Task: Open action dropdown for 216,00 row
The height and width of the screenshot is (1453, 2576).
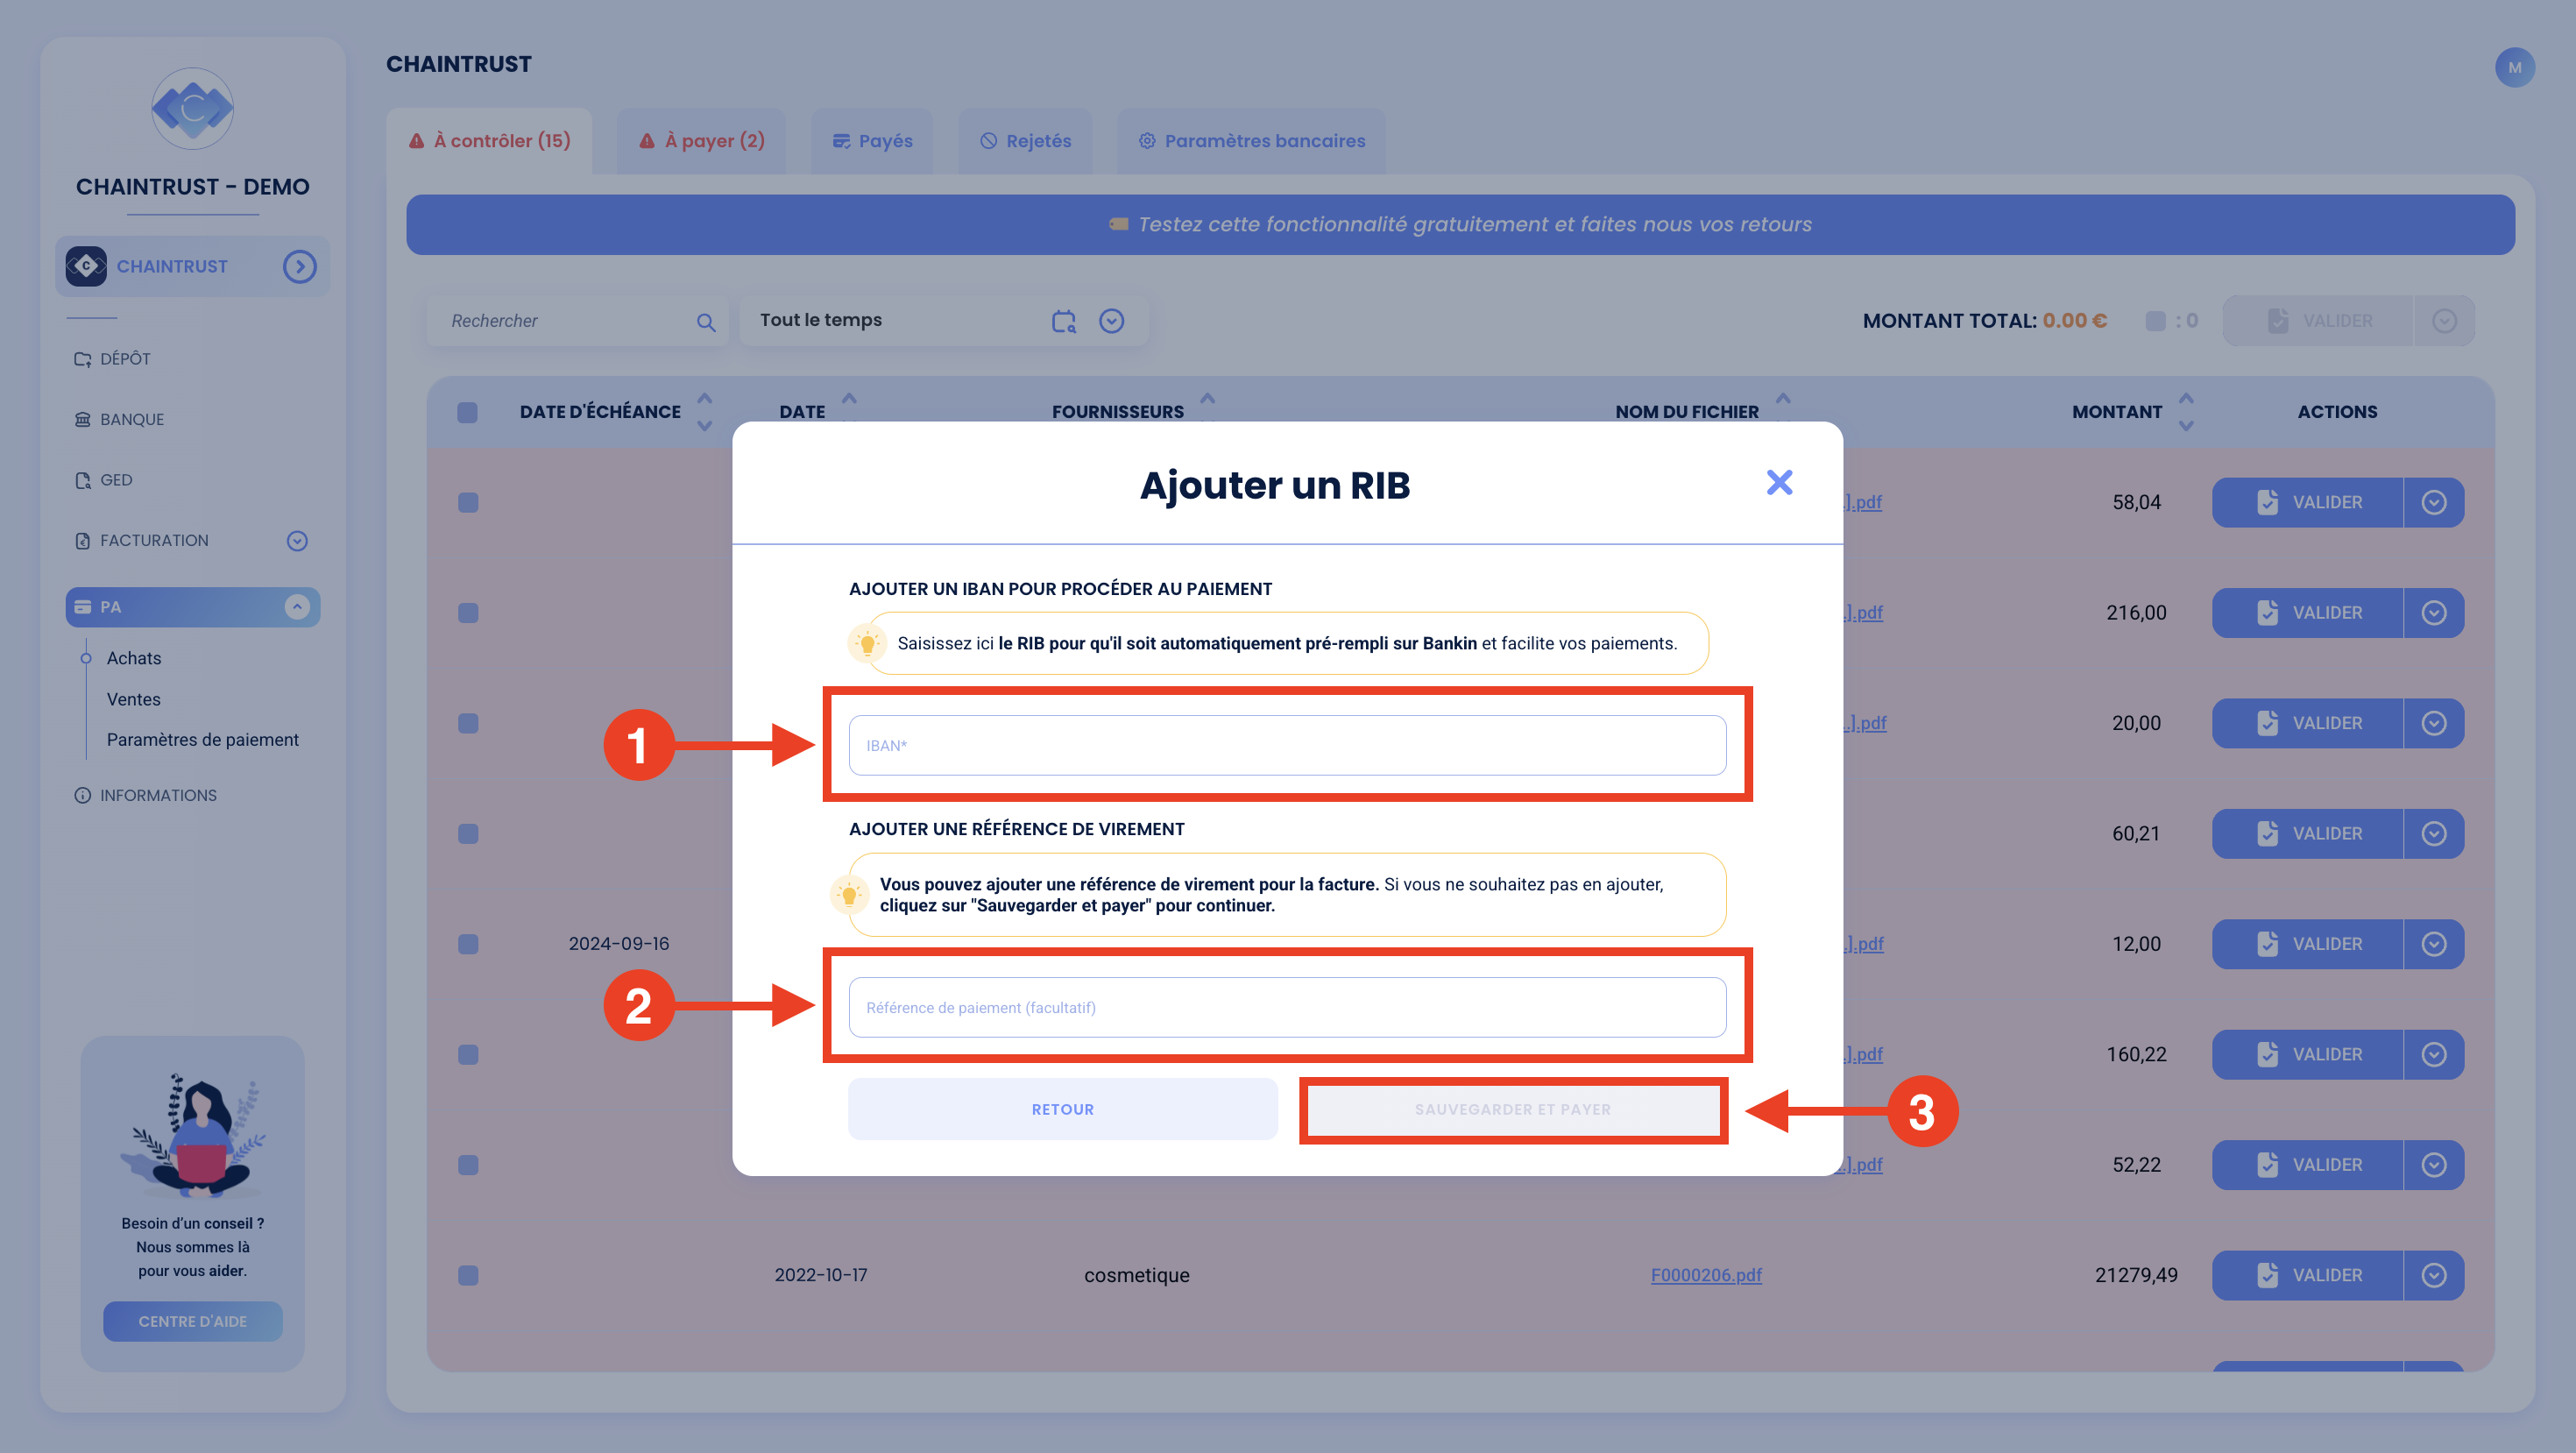Action: 2434,613
